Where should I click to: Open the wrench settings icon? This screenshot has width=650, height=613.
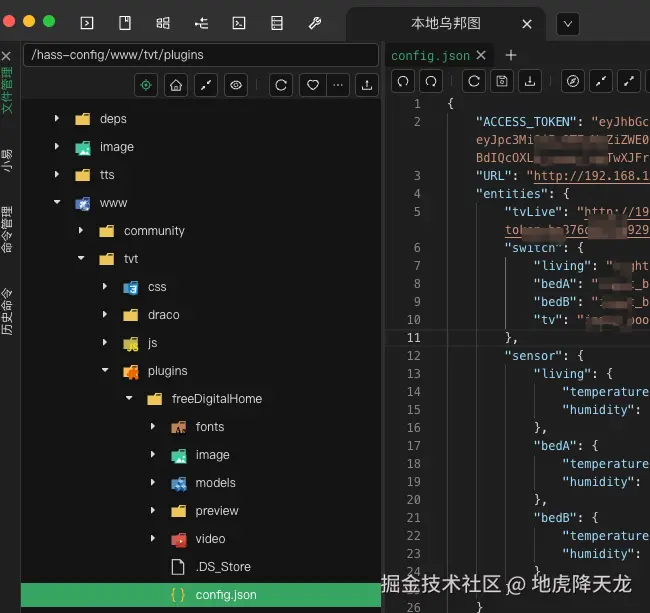click(x=315, y=23)
